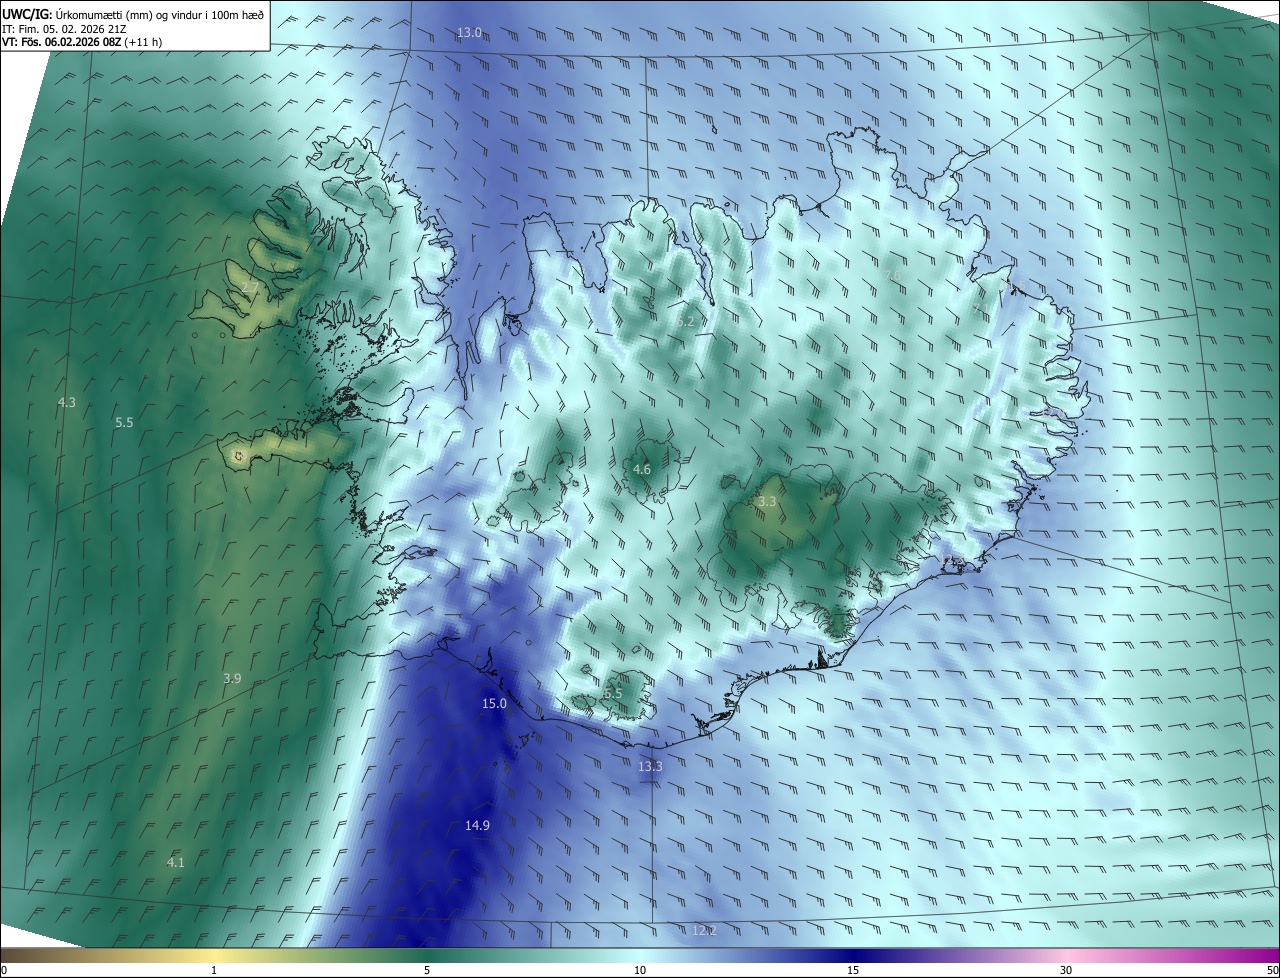
Task: Click the 10 tick on the color scale
Action: [x=640, y=971]
